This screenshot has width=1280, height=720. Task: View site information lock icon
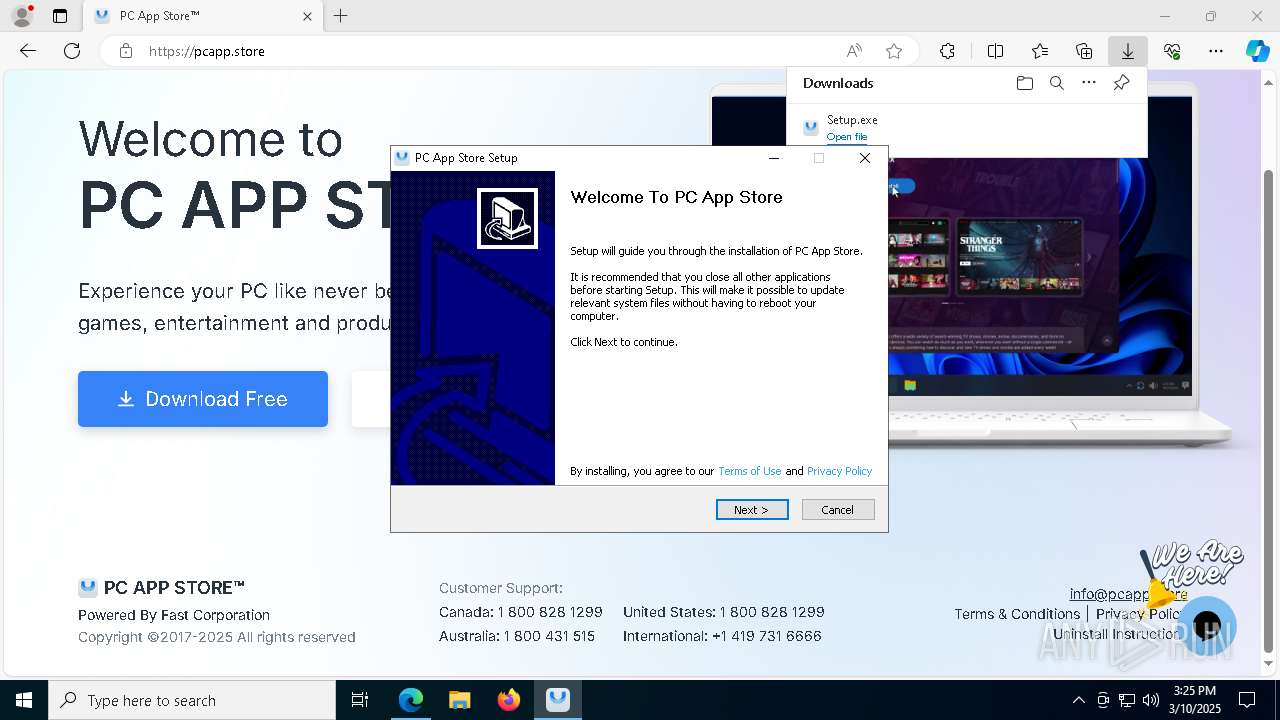[125, 51]
